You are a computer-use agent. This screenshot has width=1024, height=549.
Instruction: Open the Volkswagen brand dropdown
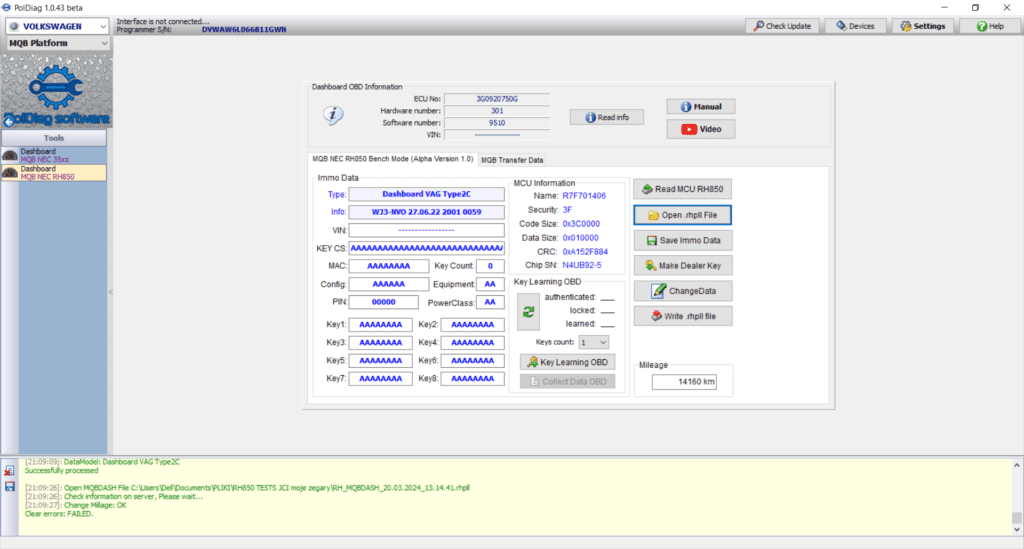tap(57, 26)
